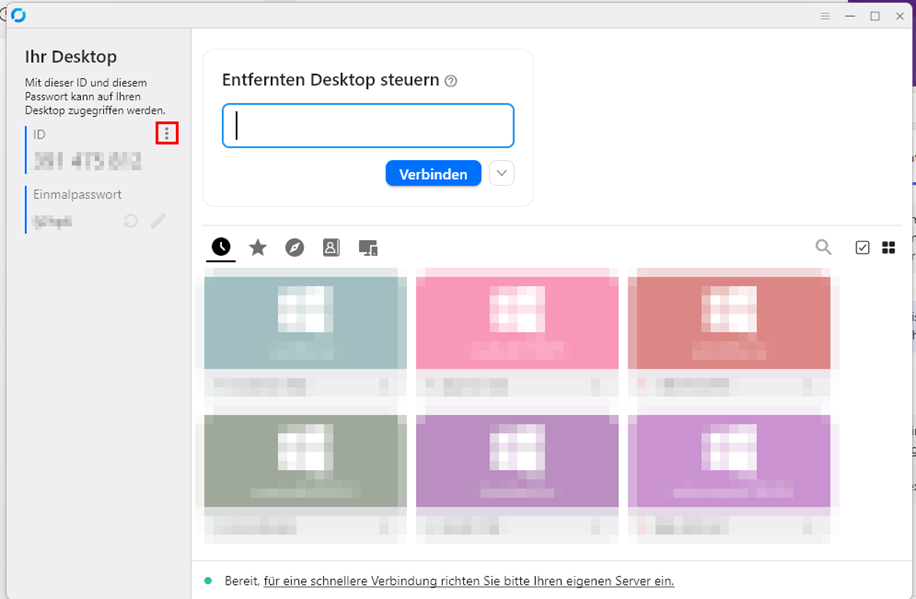Open the search magnifier for saved peers

tap(823, 247)
